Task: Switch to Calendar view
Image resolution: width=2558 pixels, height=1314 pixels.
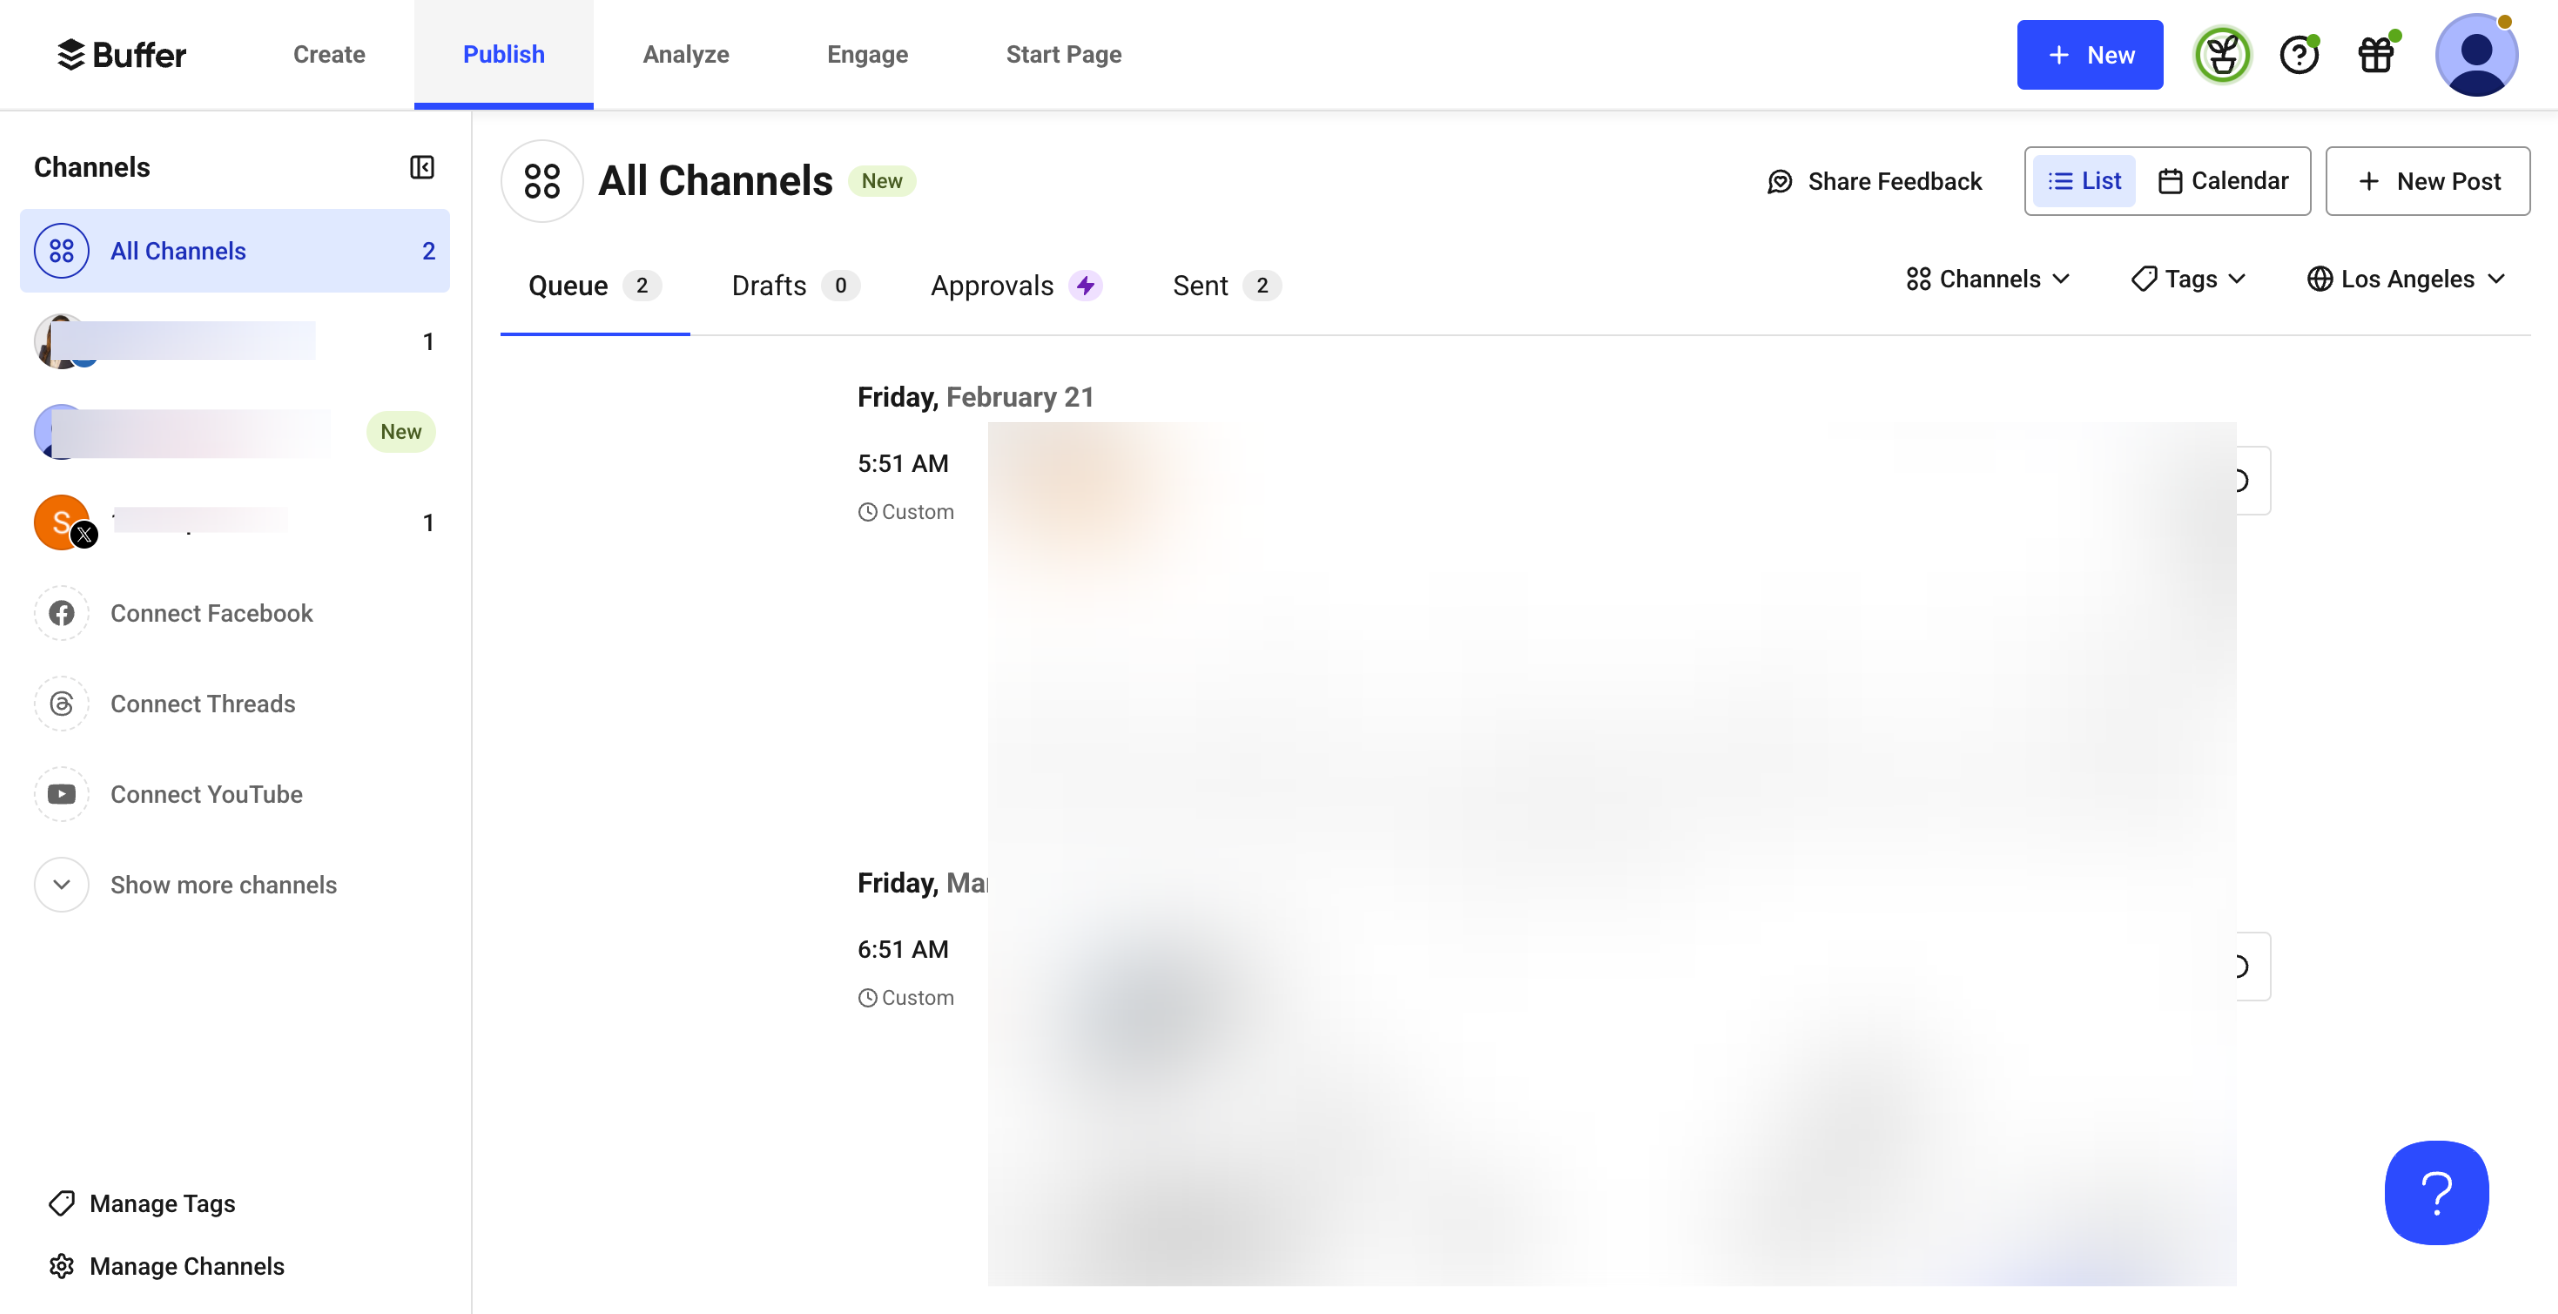Action: 2224,181
